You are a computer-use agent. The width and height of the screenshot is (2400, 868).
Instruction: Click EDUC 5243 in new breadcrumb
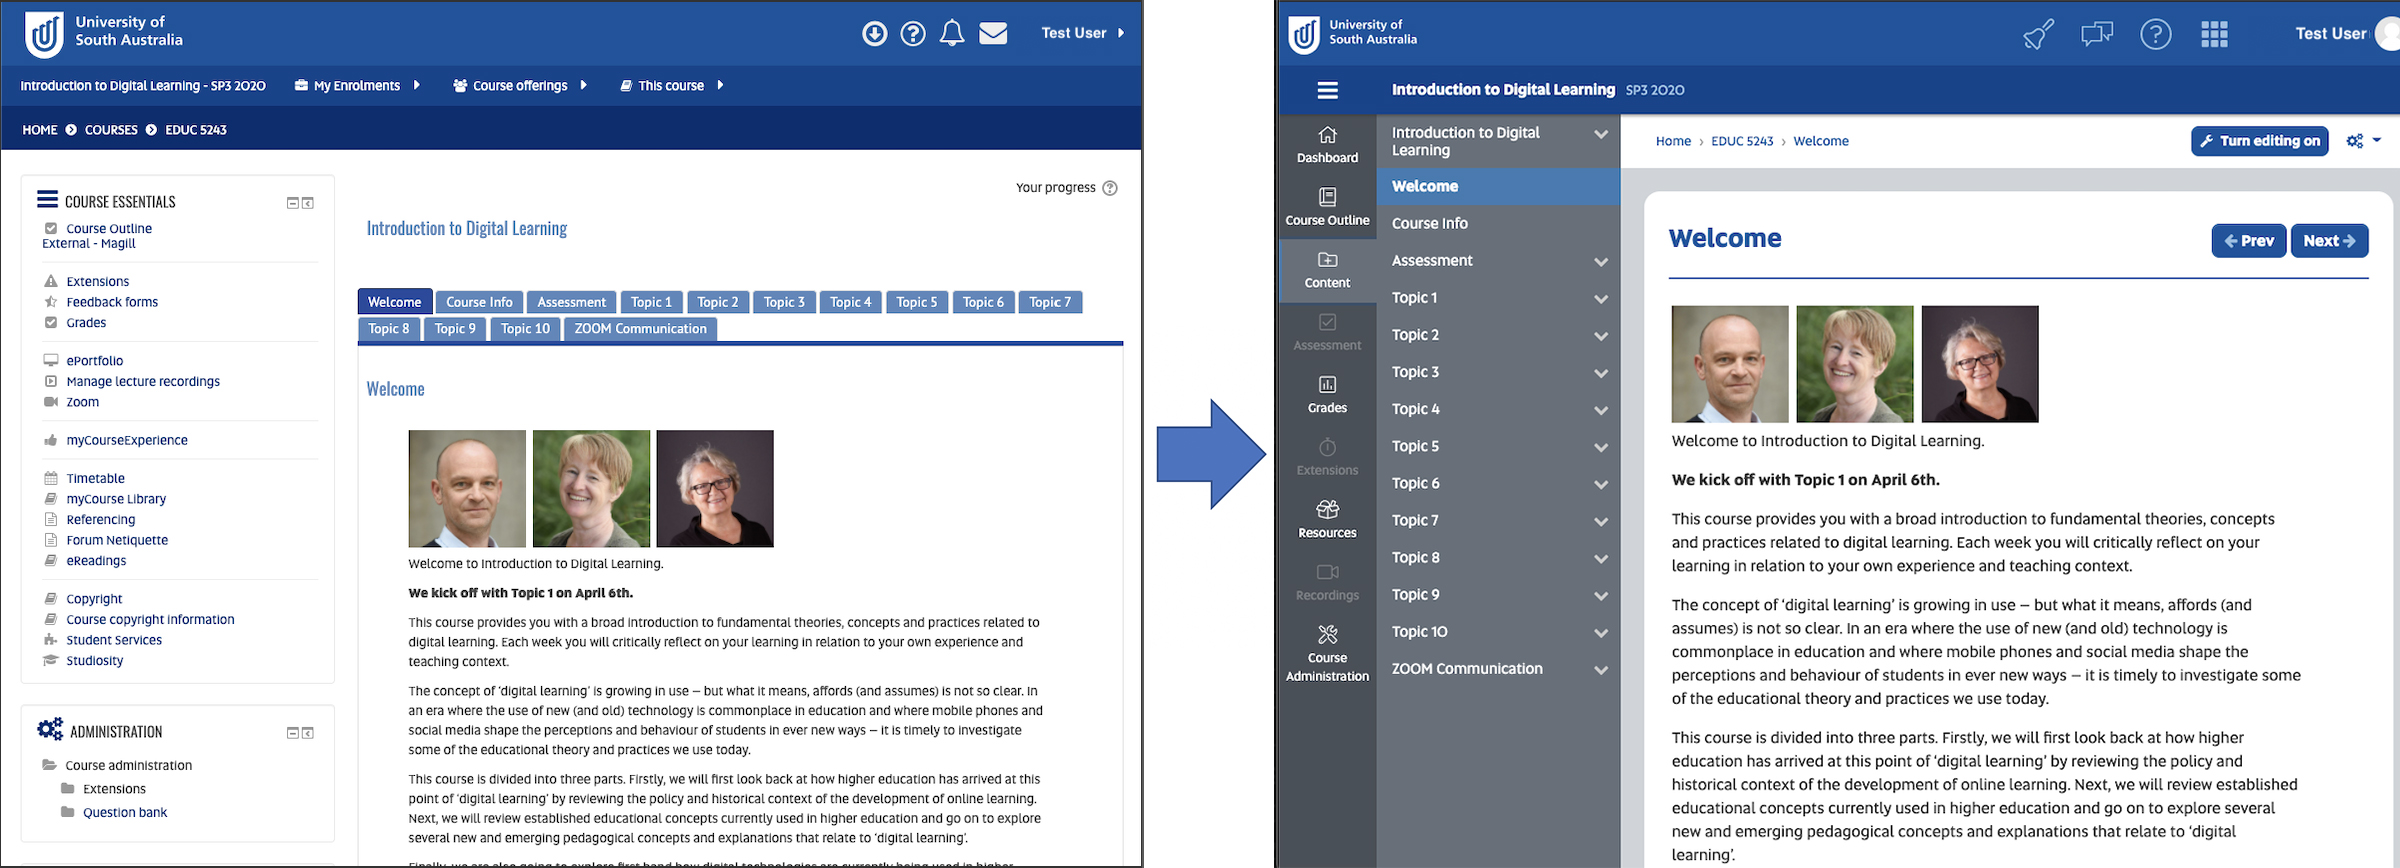1742,141
